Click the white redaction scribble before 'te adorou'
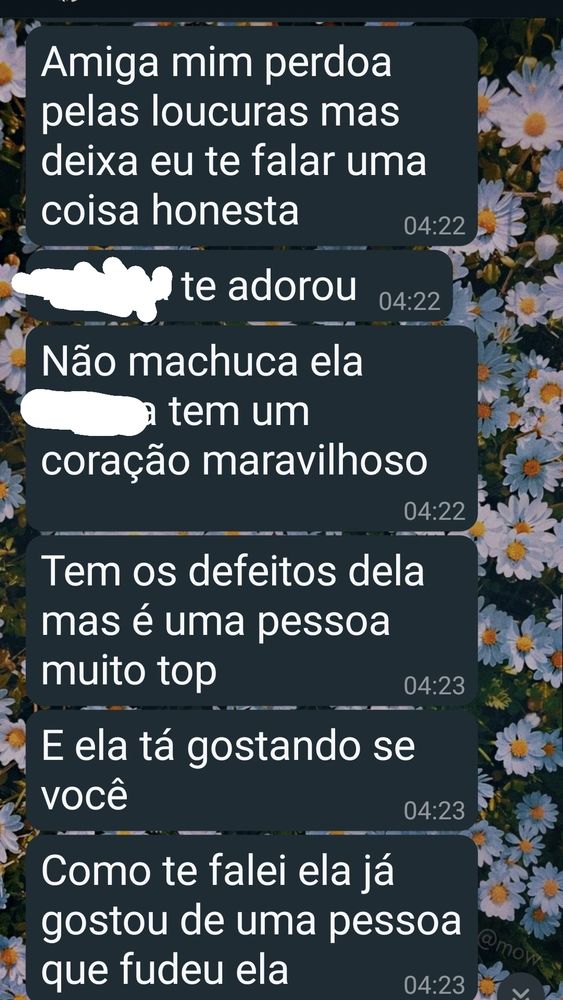The image size is (563, 1000). click(93, 288)
